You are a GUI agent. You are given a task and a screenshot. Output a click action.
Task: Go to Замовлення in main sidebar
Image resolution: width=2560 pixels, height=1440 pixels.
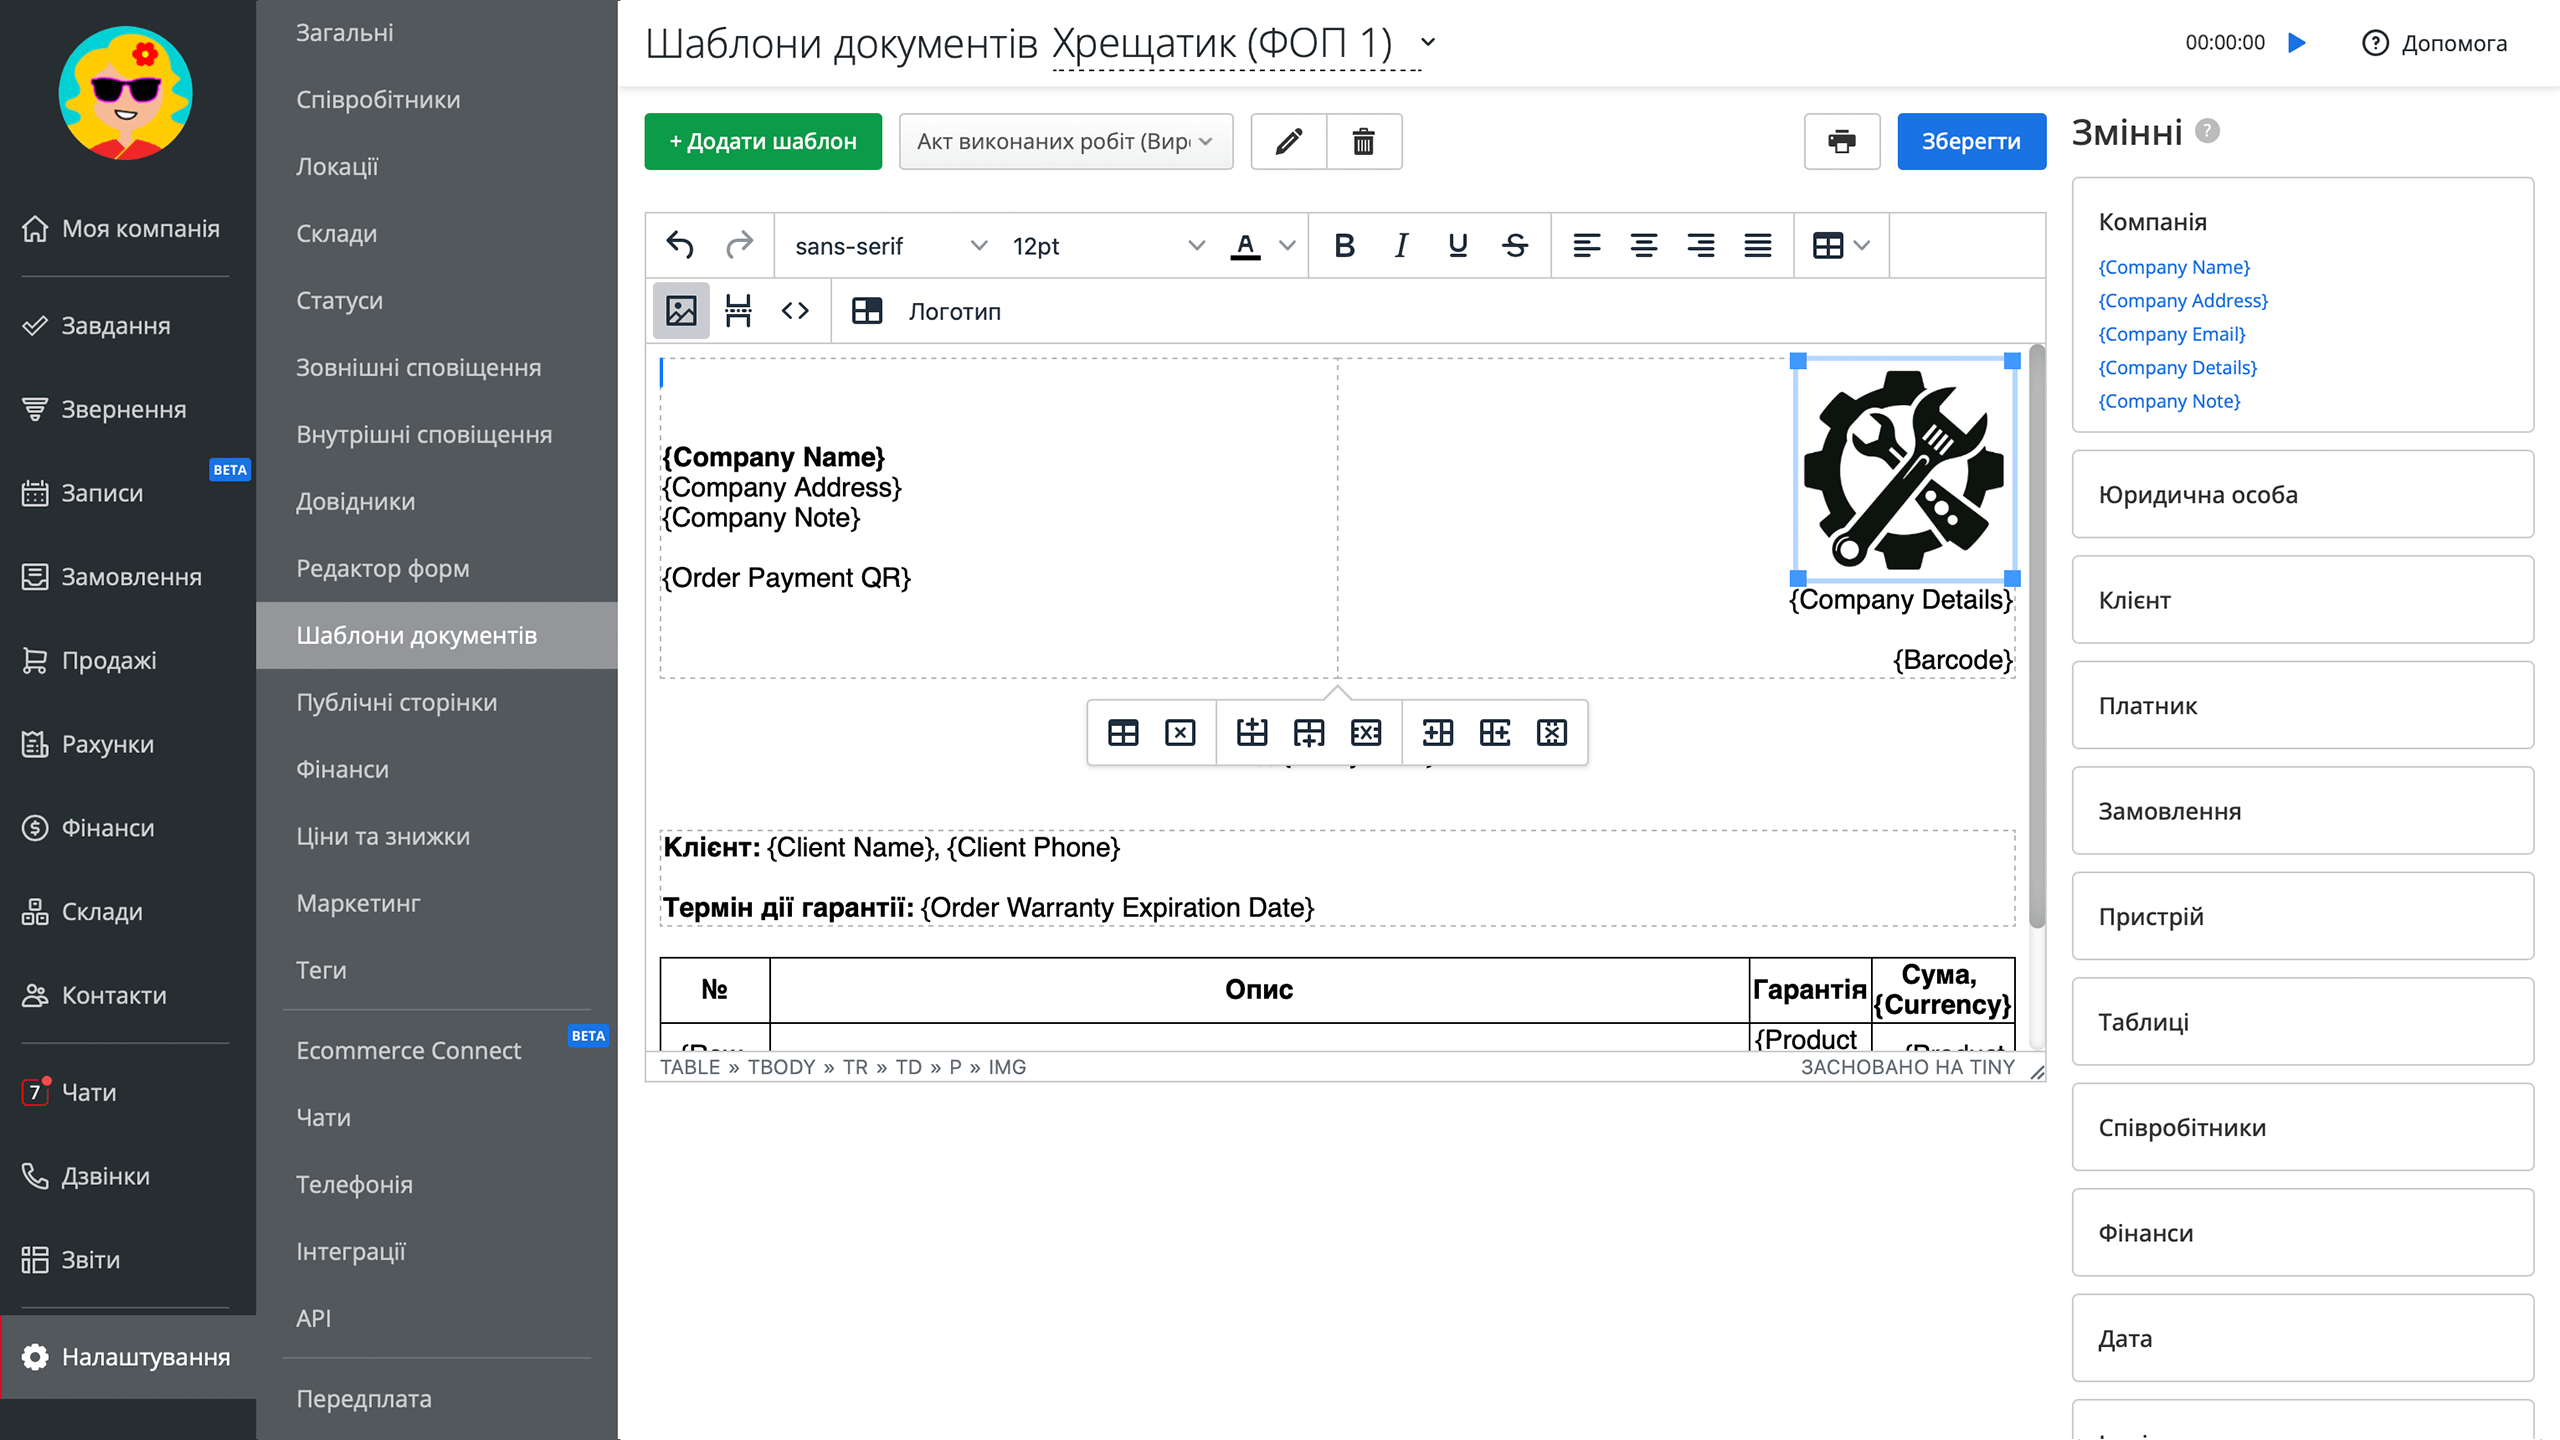click(x=131, y=576)
